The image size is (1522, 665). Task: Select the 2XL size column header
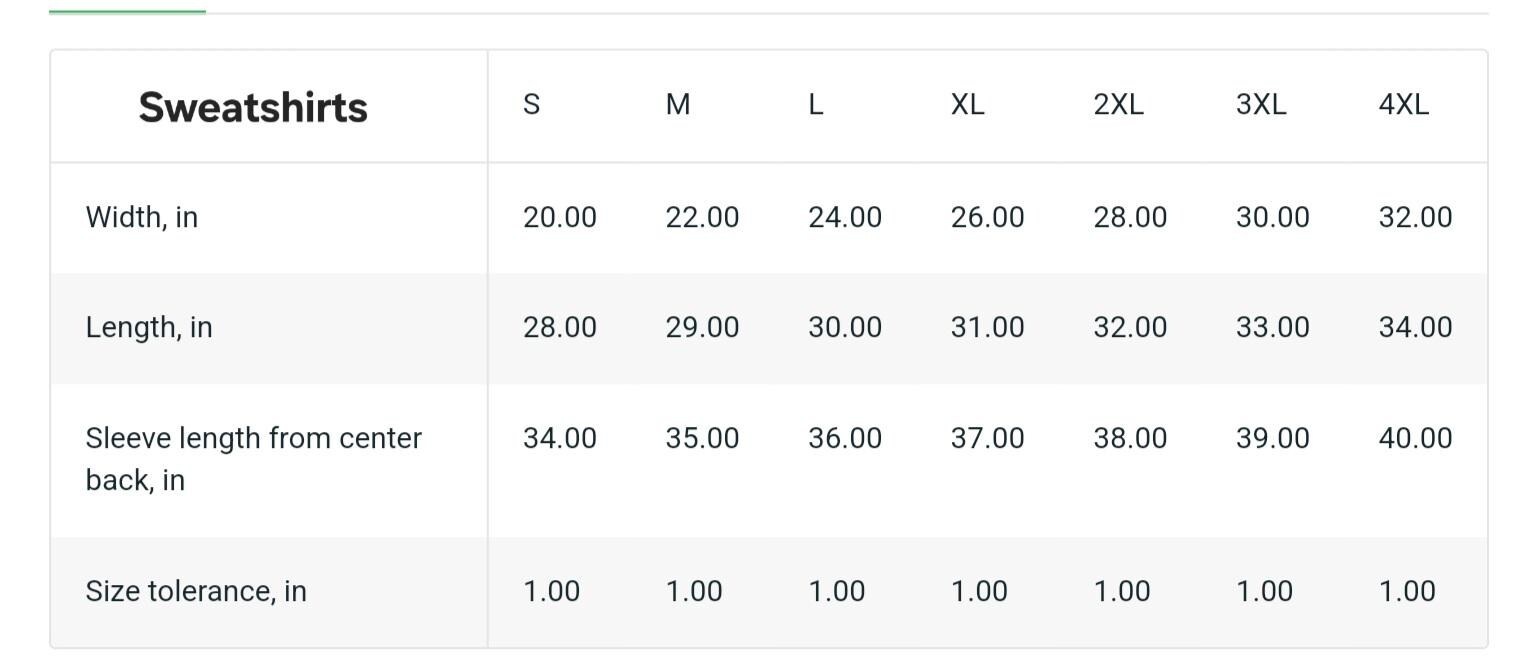[1119, 104]
